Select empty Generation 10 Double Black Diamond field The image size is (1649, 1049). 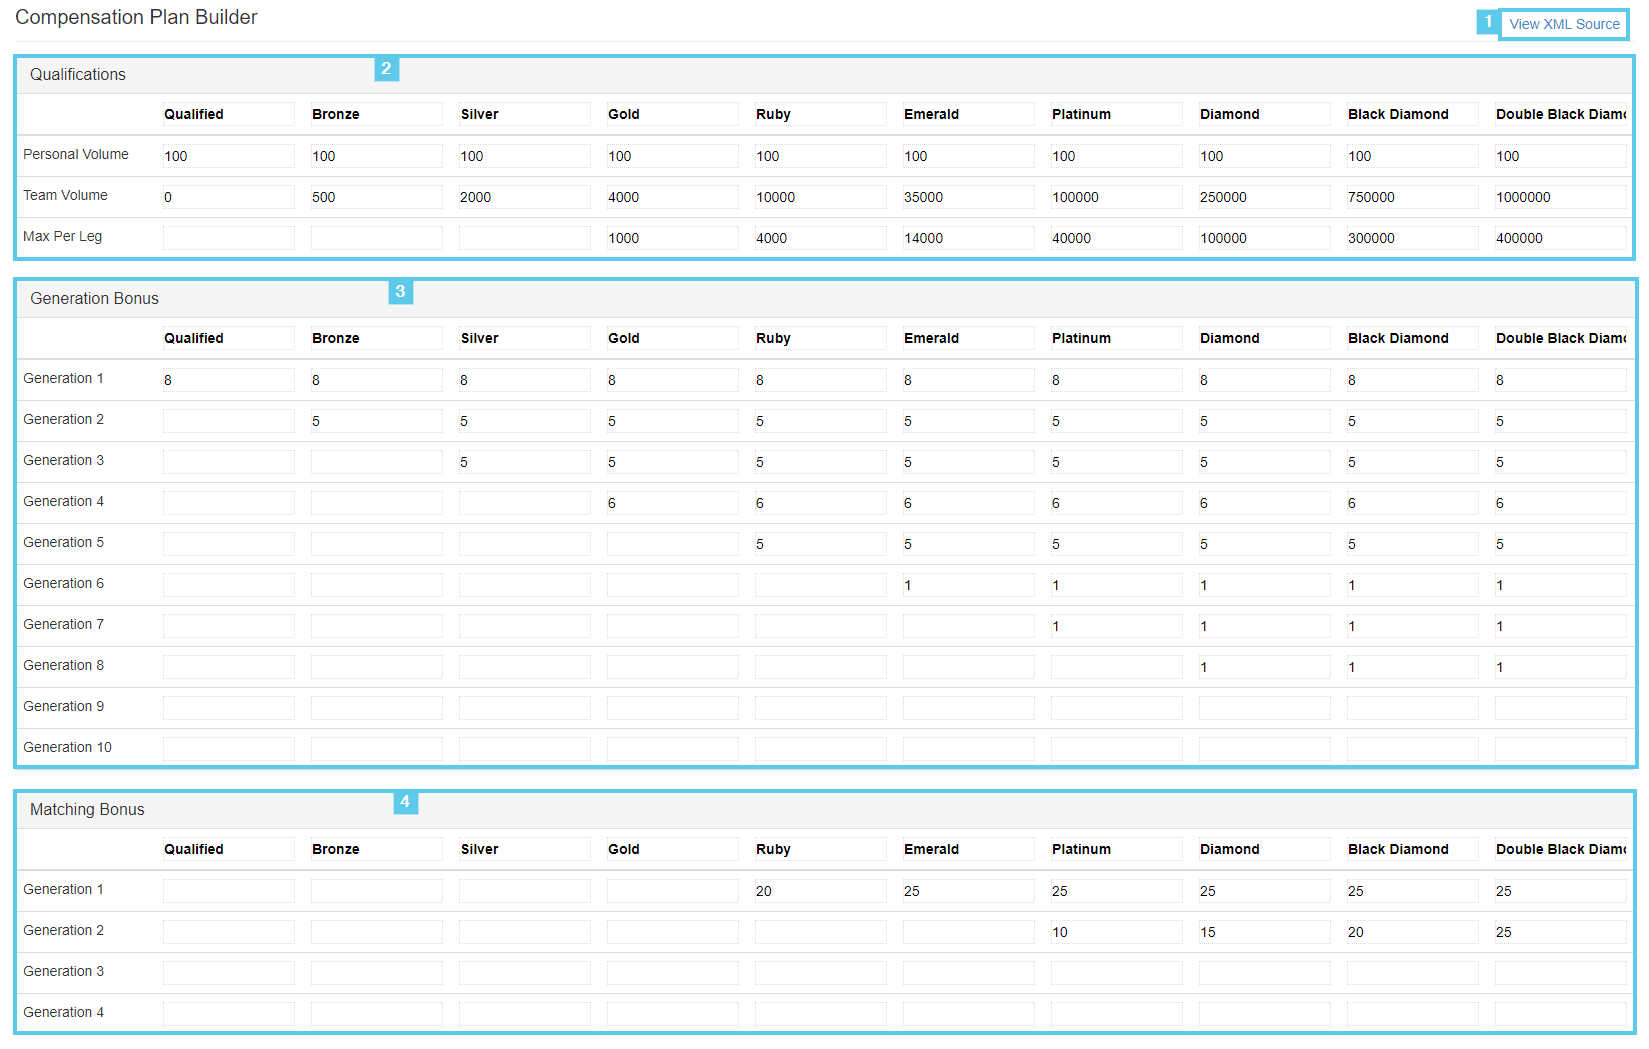tap(1561, 749)
